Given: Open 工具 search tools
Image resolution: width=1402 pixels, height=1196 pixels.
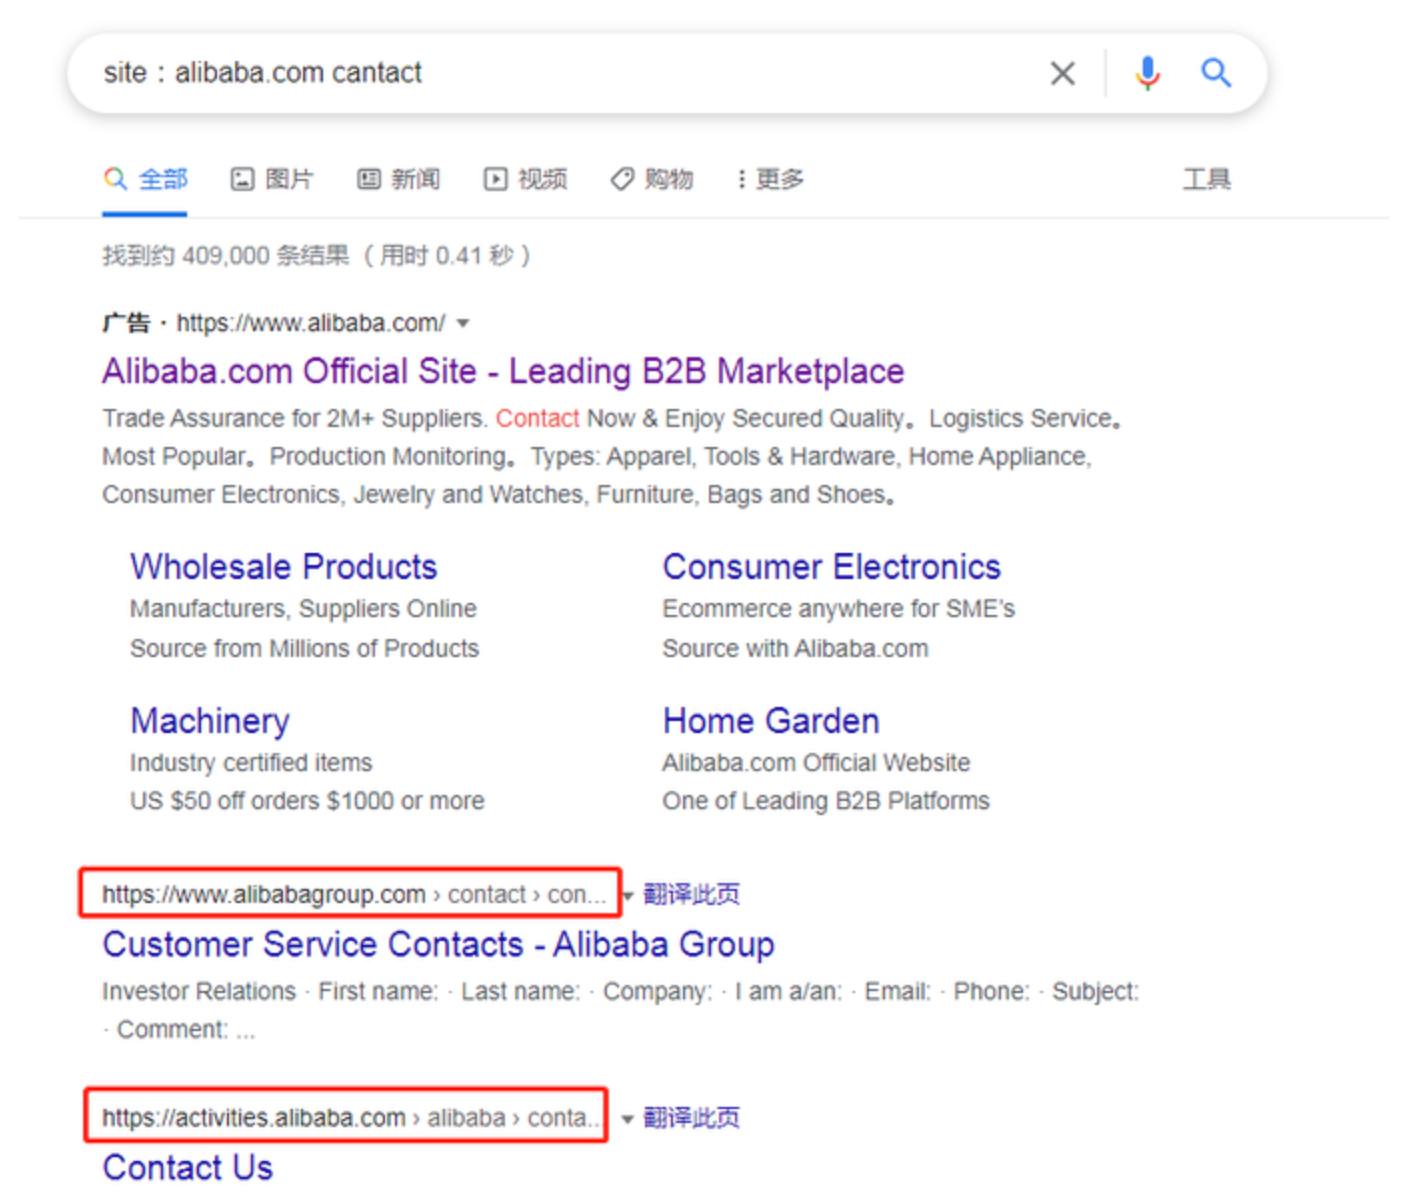Looking at the screenshot, I should 1207,179.
